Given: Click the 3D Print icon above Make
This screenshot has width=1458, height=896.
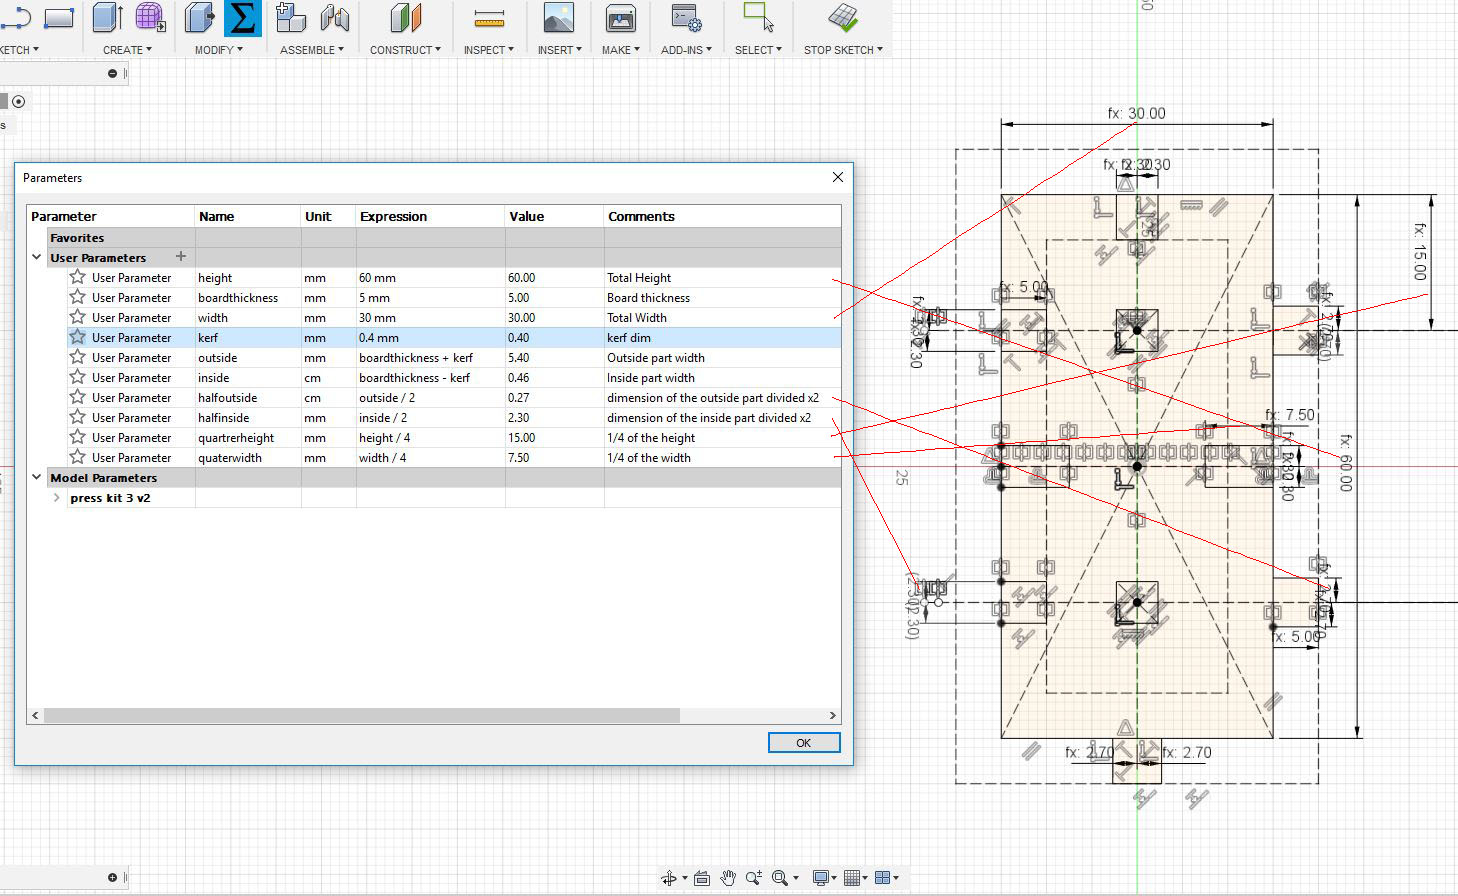Looking at the screenshot, I should click(620, 17).
